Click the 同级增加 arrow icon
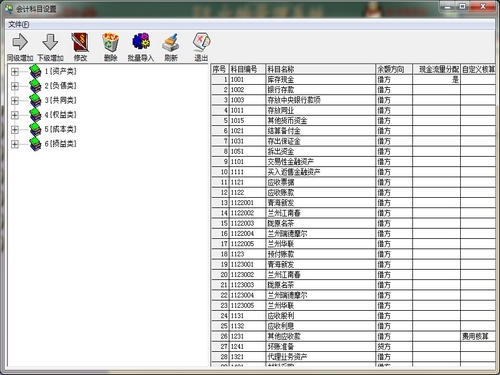Image resolution: width=500 pixels, height=375 pixels. tap(20, 42)
